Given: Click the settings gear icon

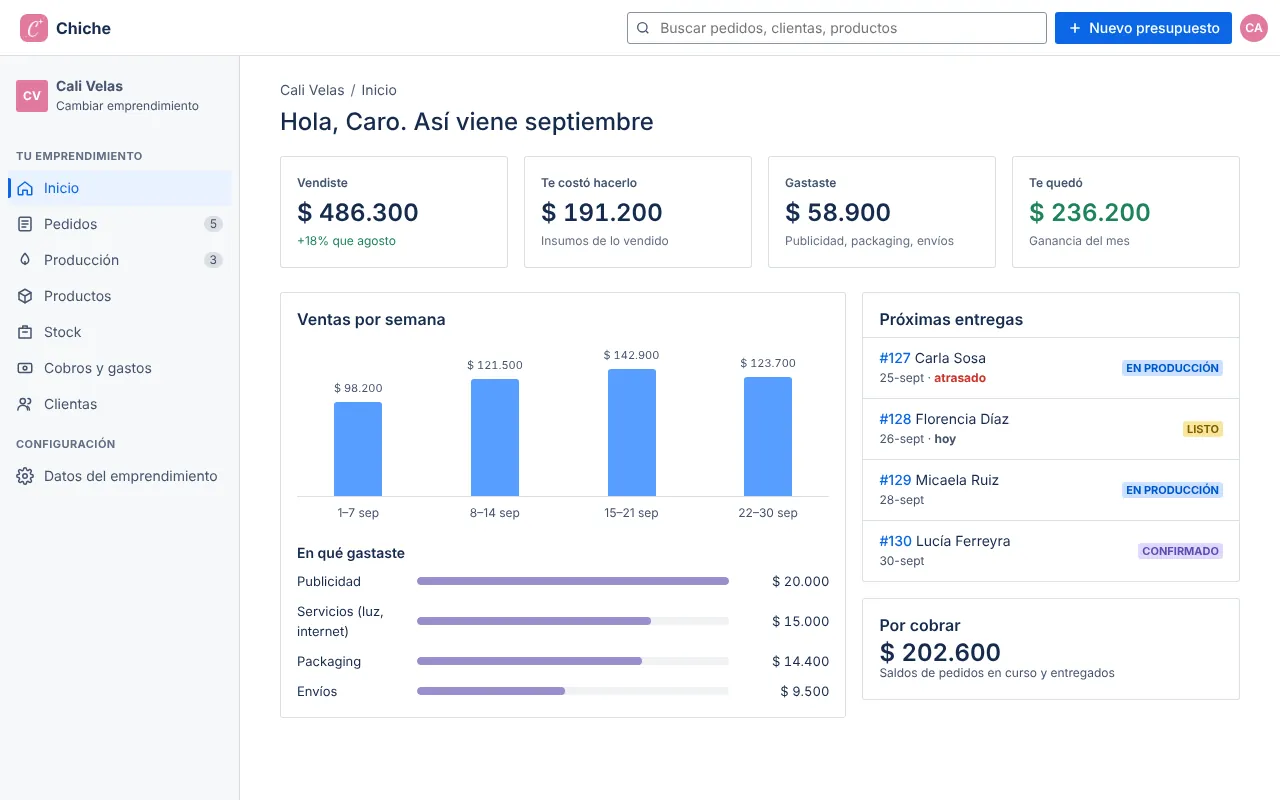Looking at the screenshot, I should tap(25, 476).
